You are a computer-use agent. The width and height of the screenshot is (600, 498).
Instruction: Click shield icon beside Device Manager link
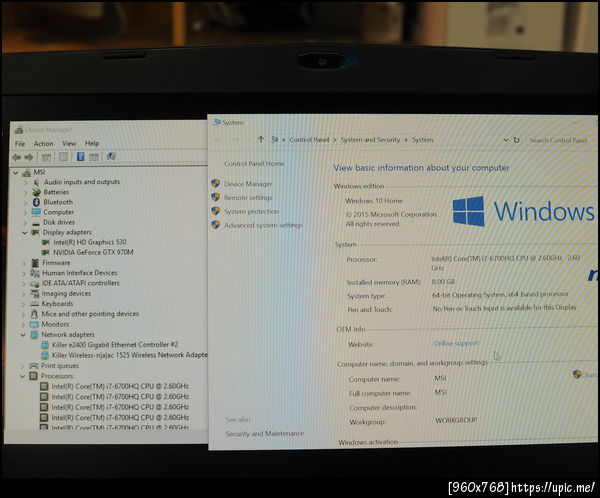pyautogui.click(x=216, y=183)
